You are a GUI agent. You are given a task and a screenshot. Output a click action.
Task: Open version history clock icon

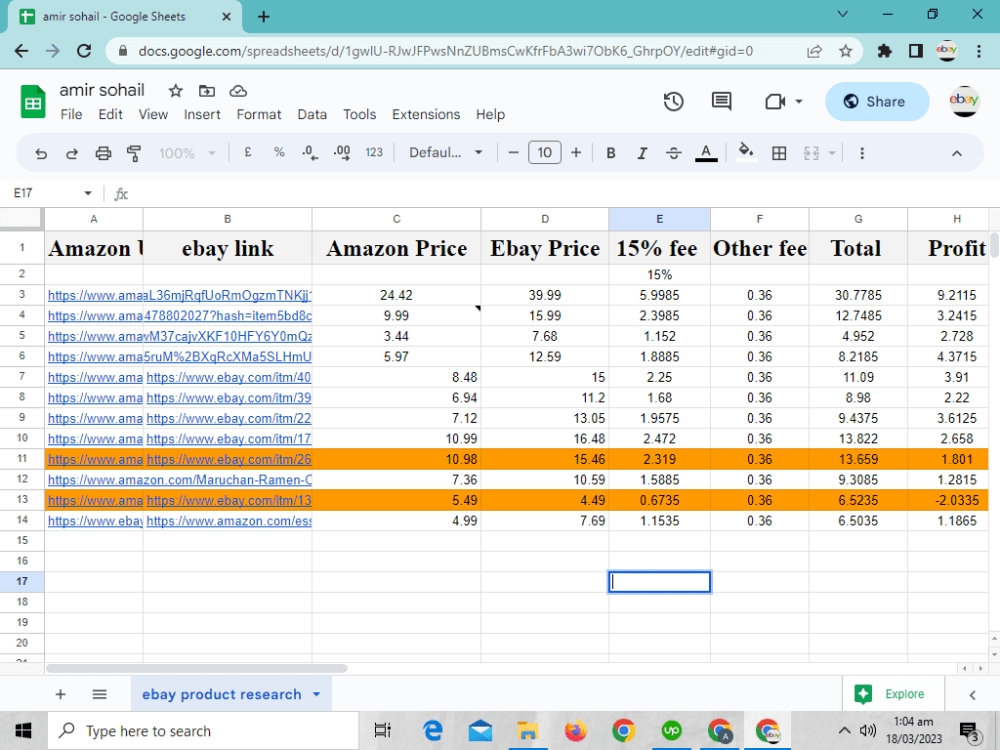pos(673,101)
